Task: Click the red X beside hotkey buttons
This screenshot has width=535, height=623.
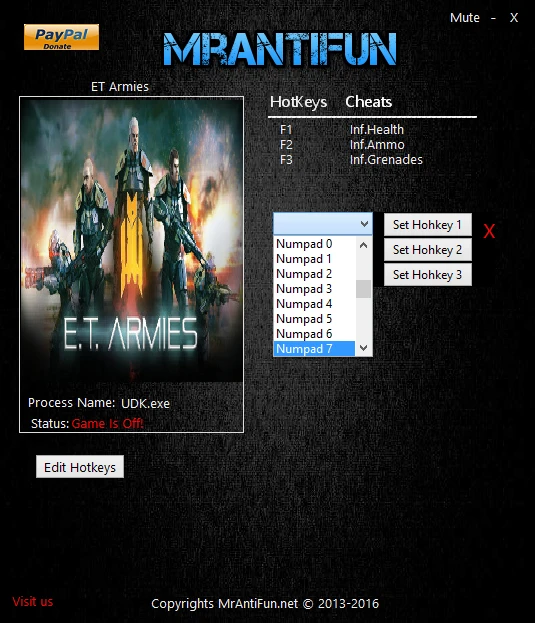Action: (x=489, y=231)
